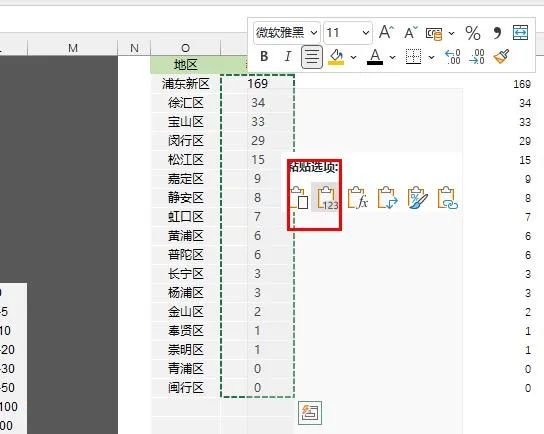Click the 虹口区 cell
This screenshot has width=544, height=434.
coord(186,217)
